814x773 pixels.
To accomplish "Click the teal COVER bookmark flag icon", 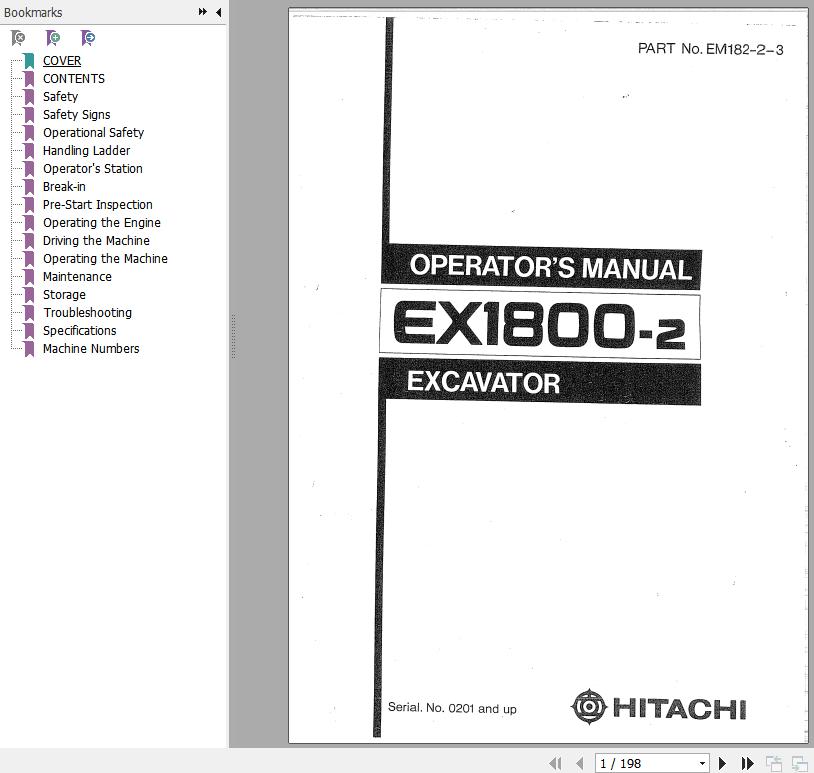I will click(29, 61).
